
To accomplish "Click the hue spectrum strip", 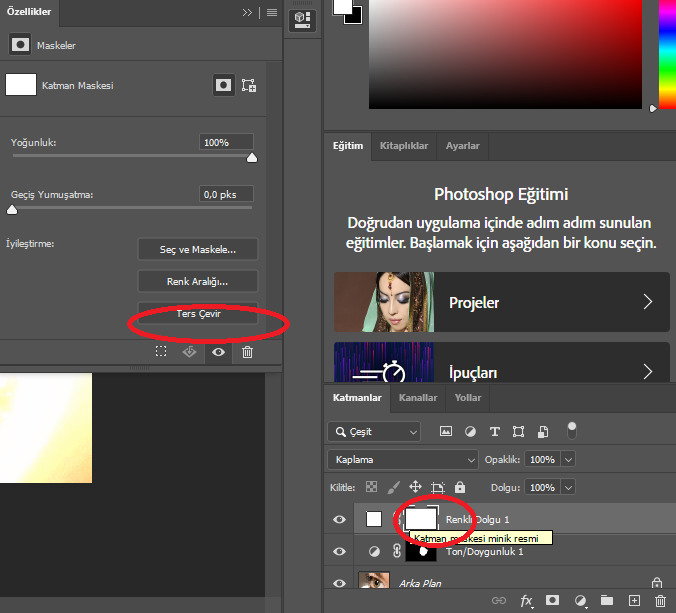I will [x=667, y=54].
